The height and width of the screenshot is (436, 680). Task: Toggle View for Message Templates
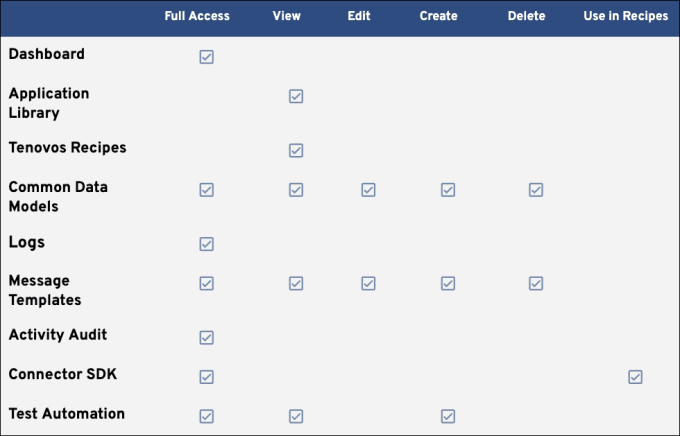295,283
